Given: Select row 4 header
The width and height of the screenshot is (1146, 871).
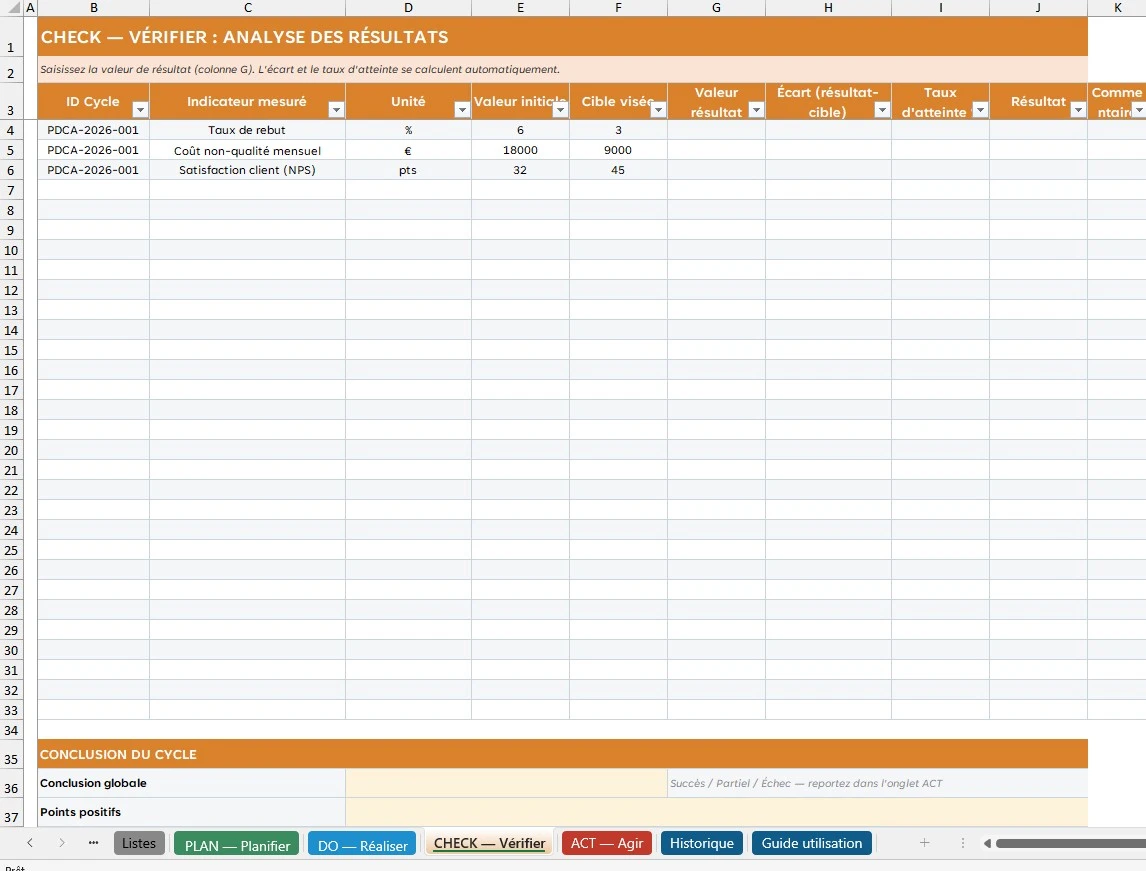Looking at the screenshot, I should click(x=11, y=130).
